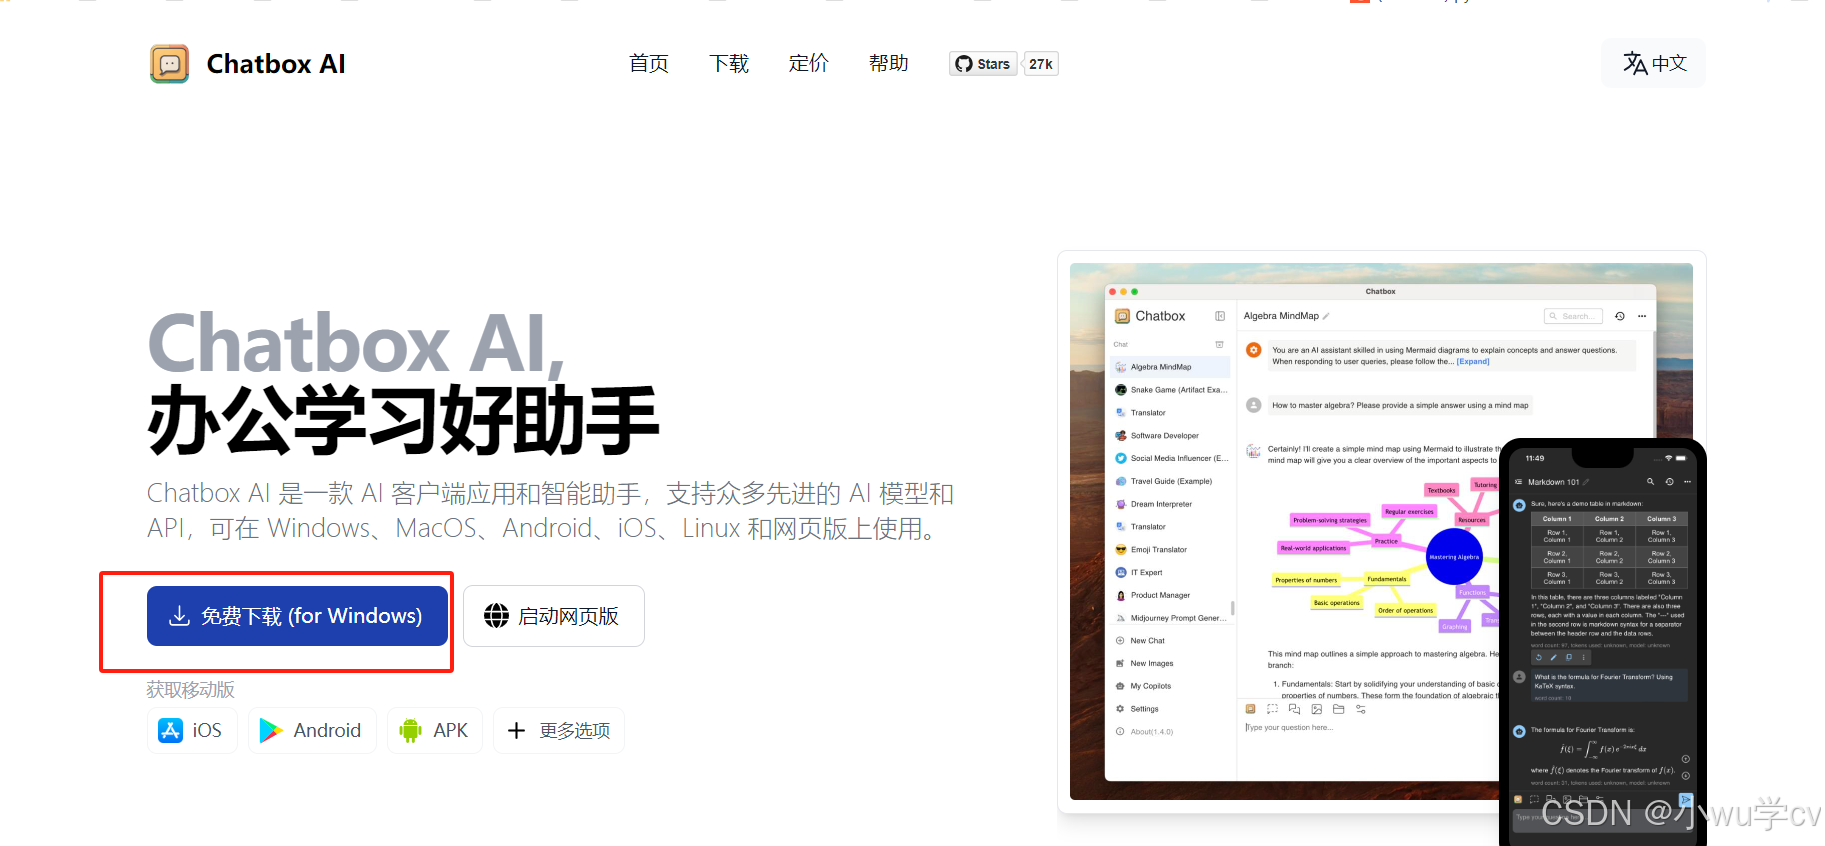Collapse sidebar icon in app preview
Screen dimensions: 1825x846
(1220, 316)
